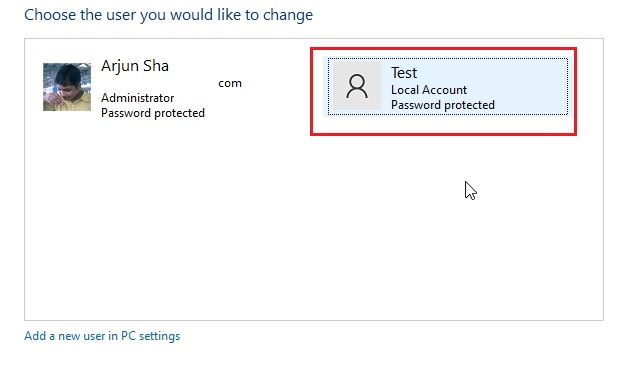Viewport: 620px width, 385px height.
Task: Click 'Add a new' at the start of the link
Action: pyautogui.click(x=52, y=336)
